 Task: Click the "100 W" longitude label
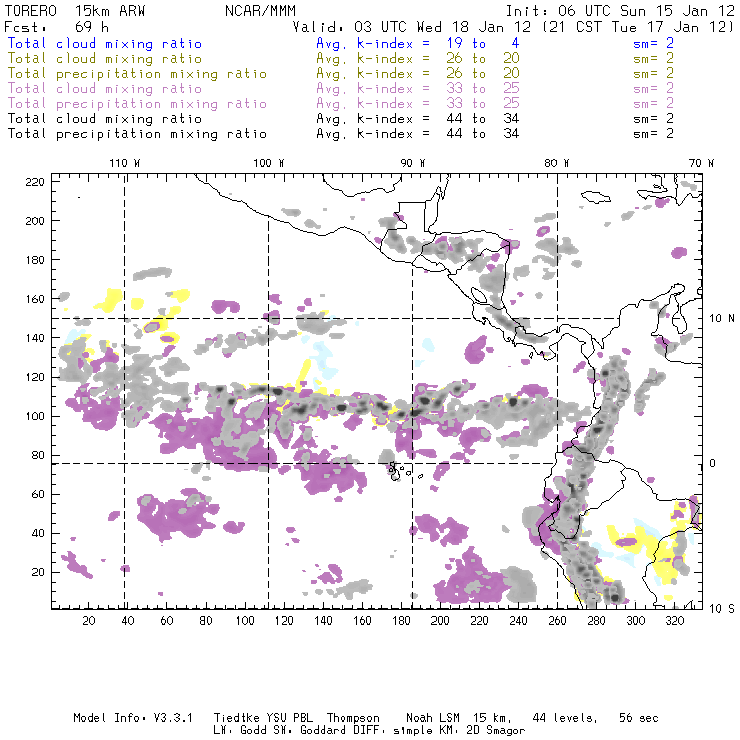269,163
